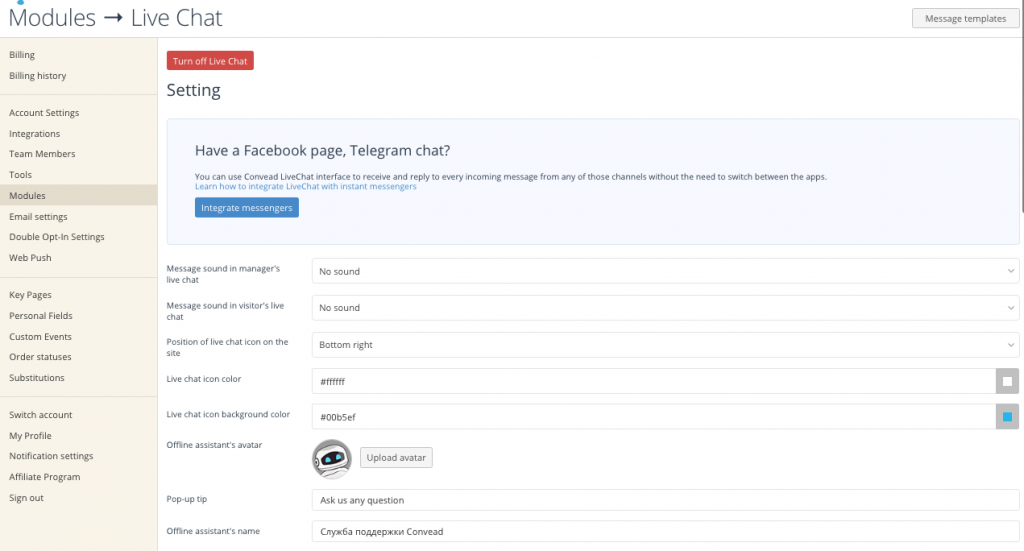The image size is (1024, 551).
Task: Open the white icon color picker swatch
Action: point(1007,381)
